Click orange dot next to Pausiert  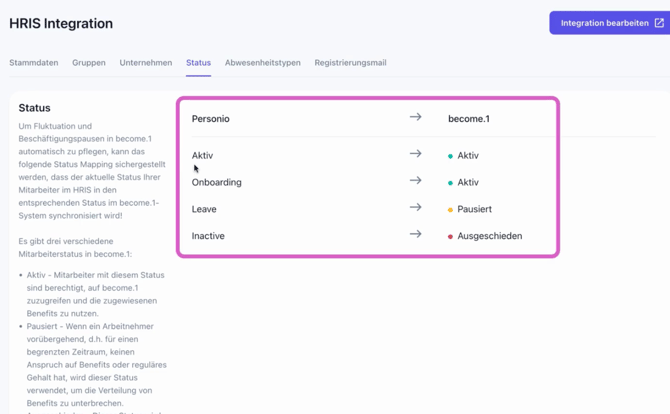coord(450,210)
